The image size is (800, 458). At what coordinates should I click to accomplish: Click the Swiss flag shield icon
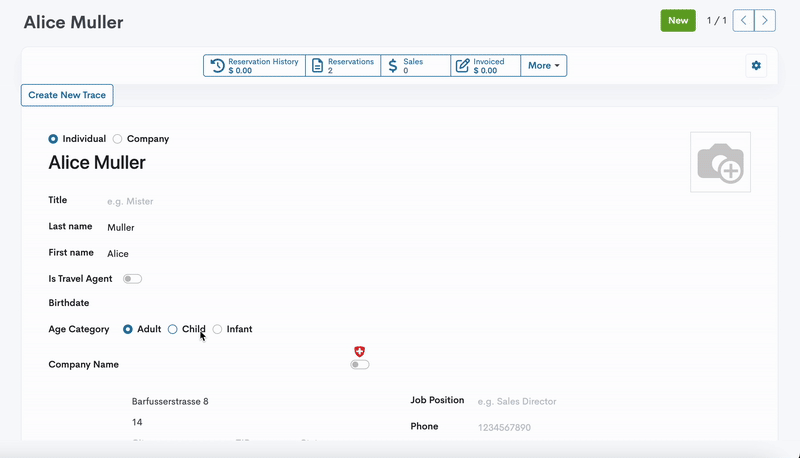360,351
